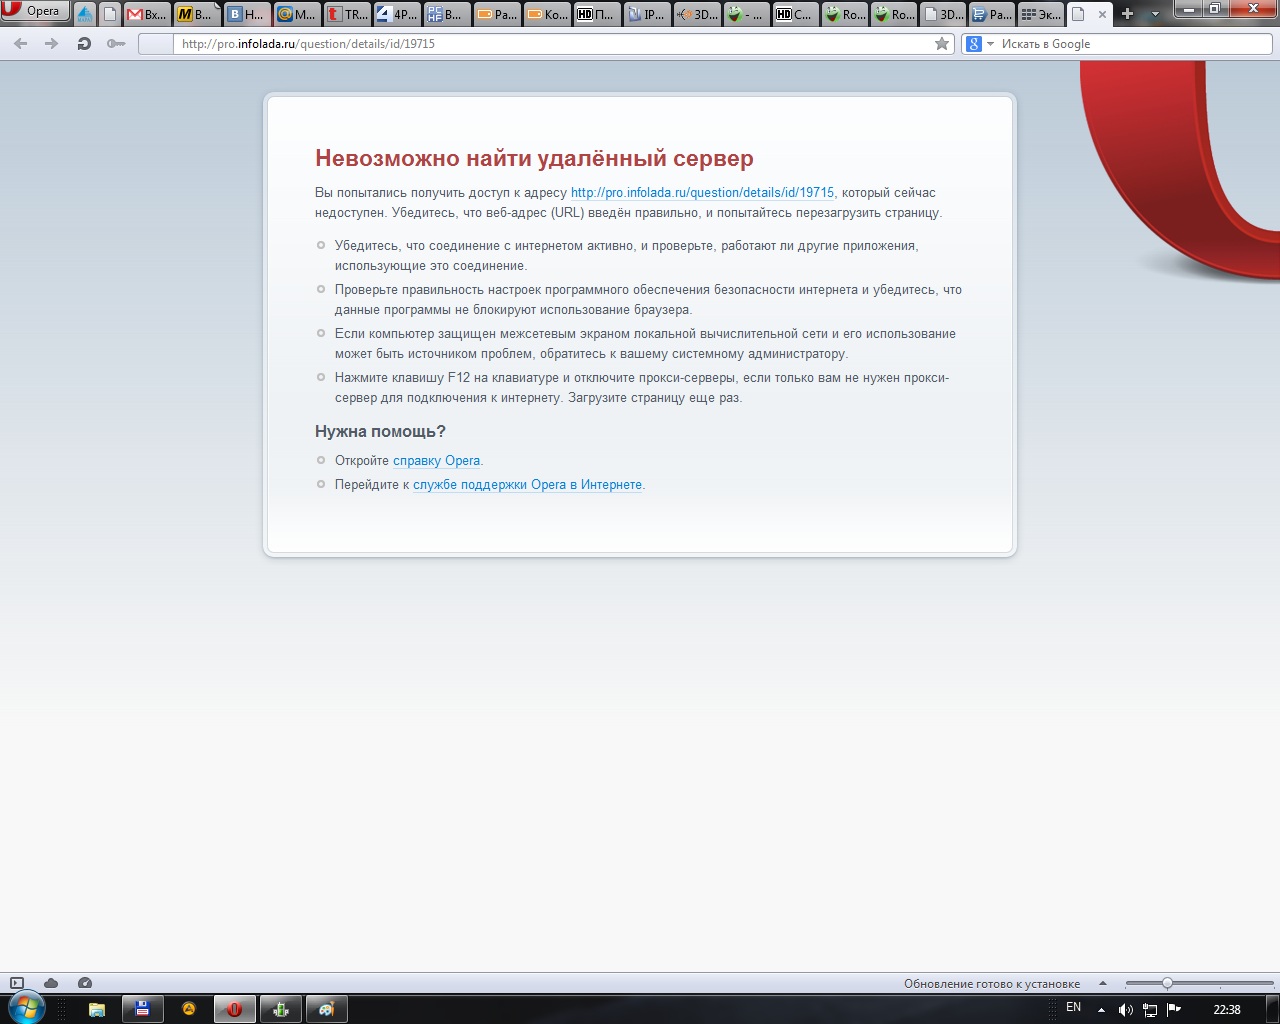Click the password wand key icon
This screenshot has height=1024, width=1280.
(116, 44)
